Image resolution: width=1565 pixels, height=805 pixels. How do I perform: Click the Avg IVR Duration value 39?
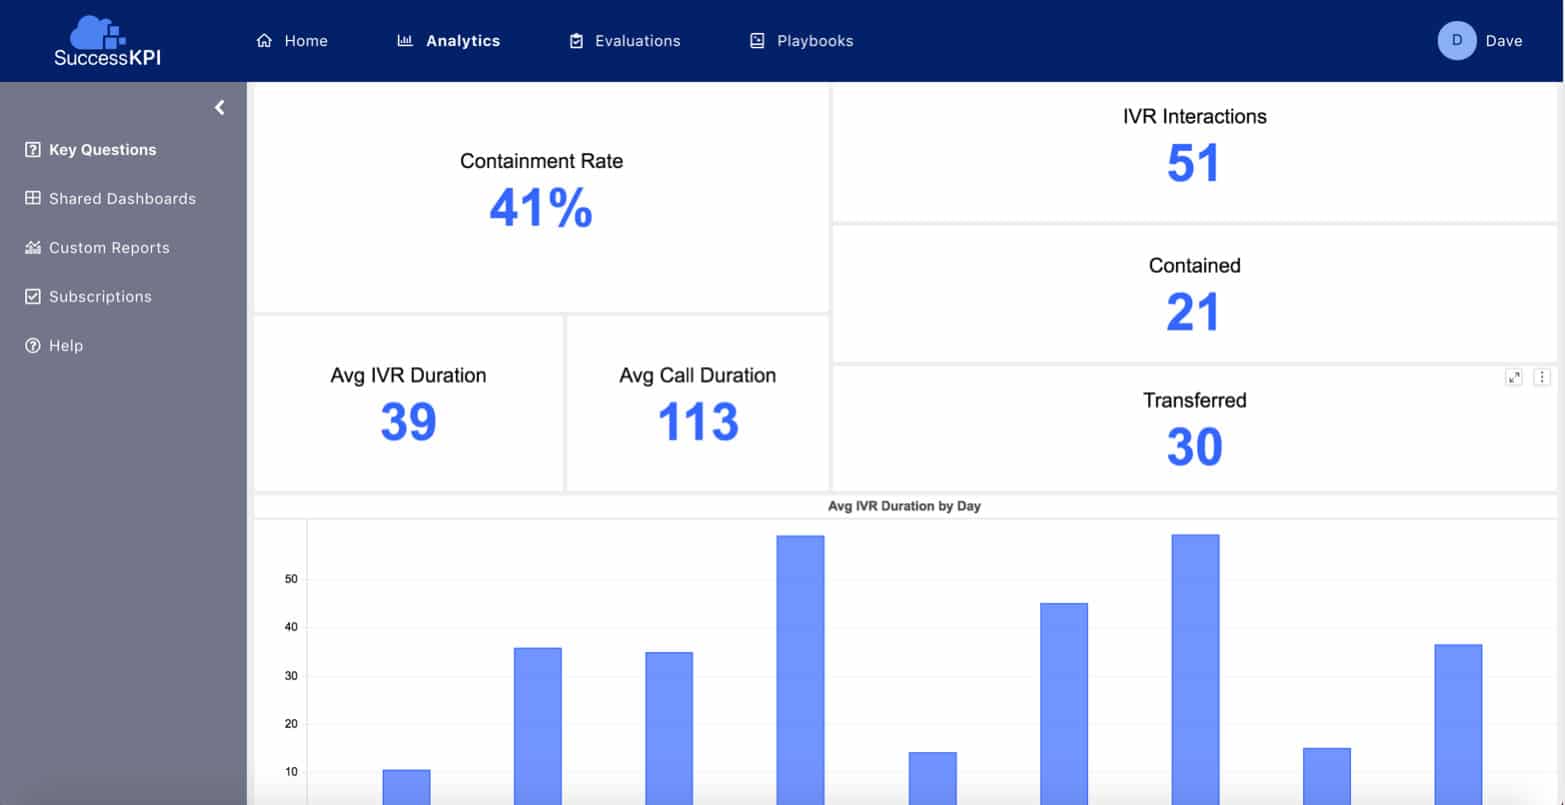pos(408,421)
